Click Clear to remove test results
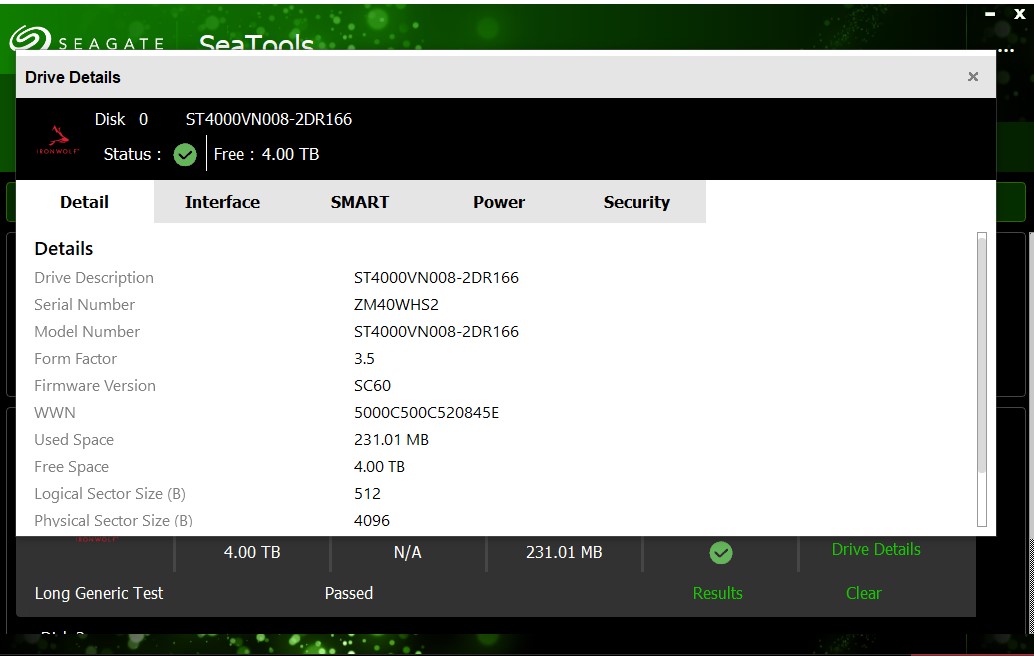The width and height of the screenshot is (1034, 656). tap(863, 593)
